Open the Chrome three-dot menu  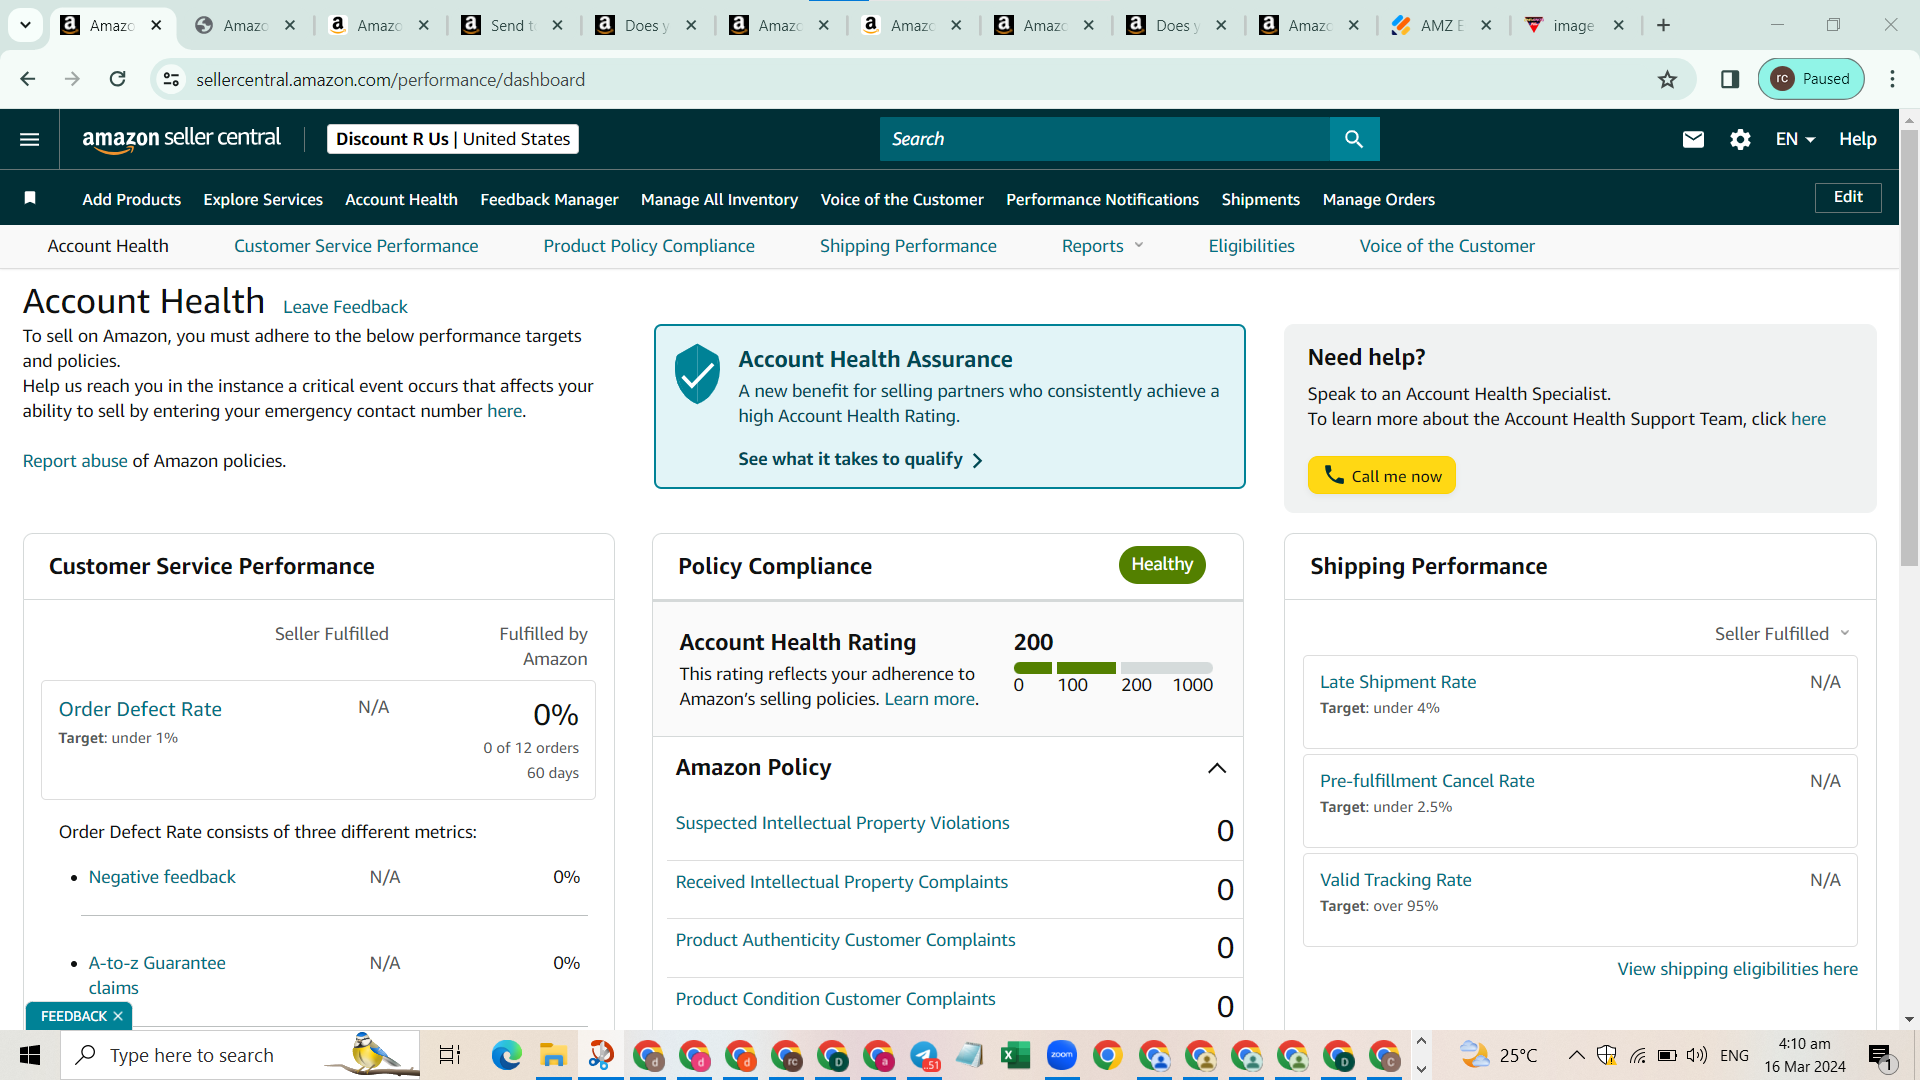click(1892, 79)
